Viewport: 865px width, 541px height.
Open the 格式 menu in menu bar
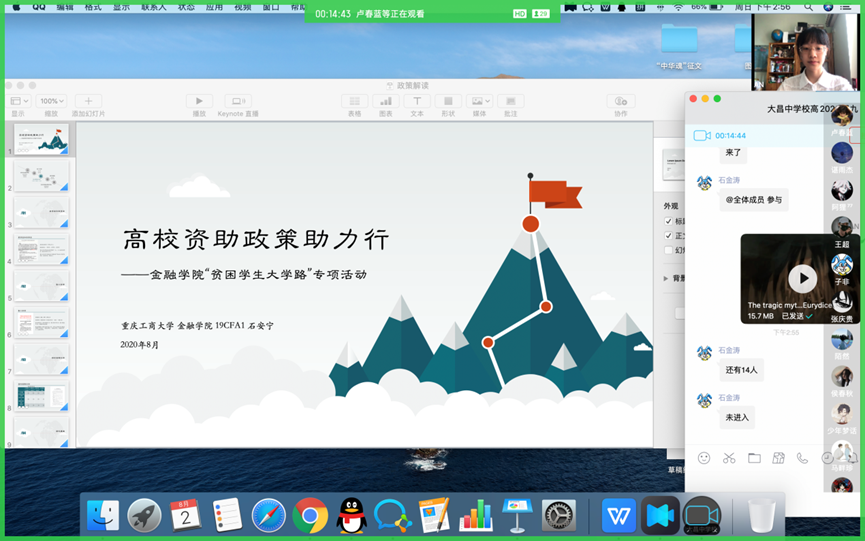93,6
